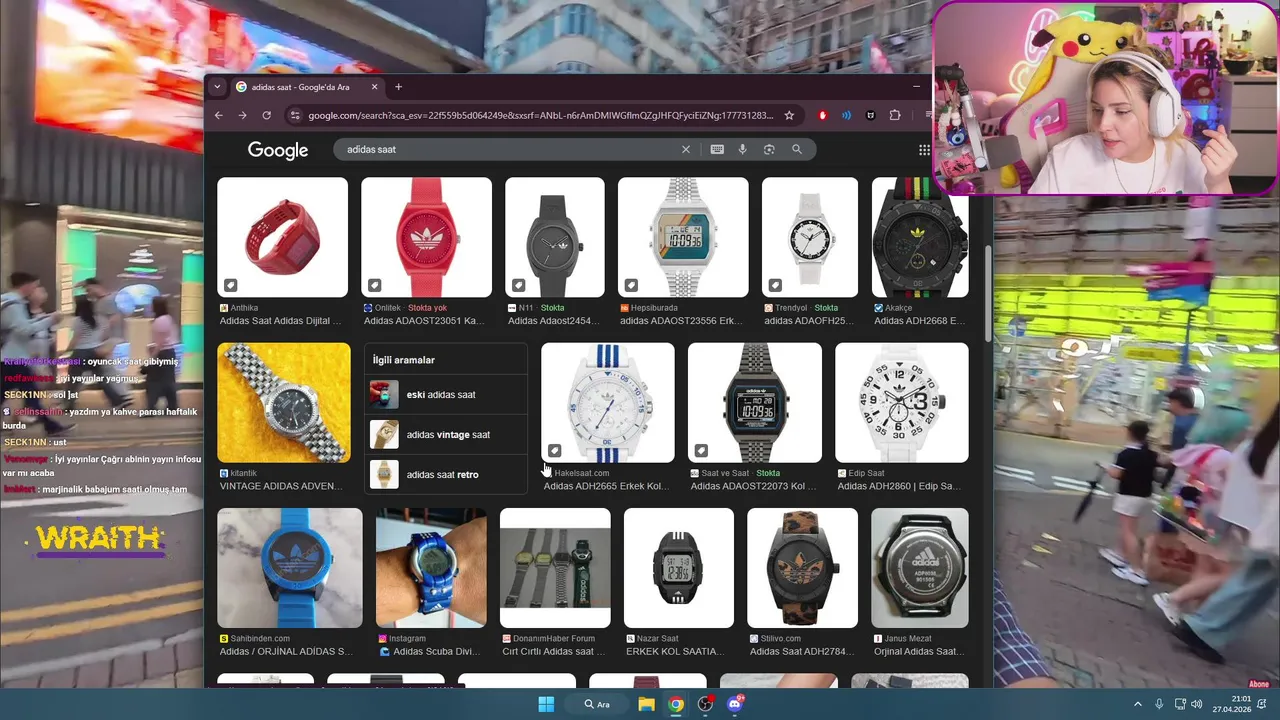This screenshot has width=1280, height=720.
Task: Open a new Chrome tab
Action: (x=398, y=87)
